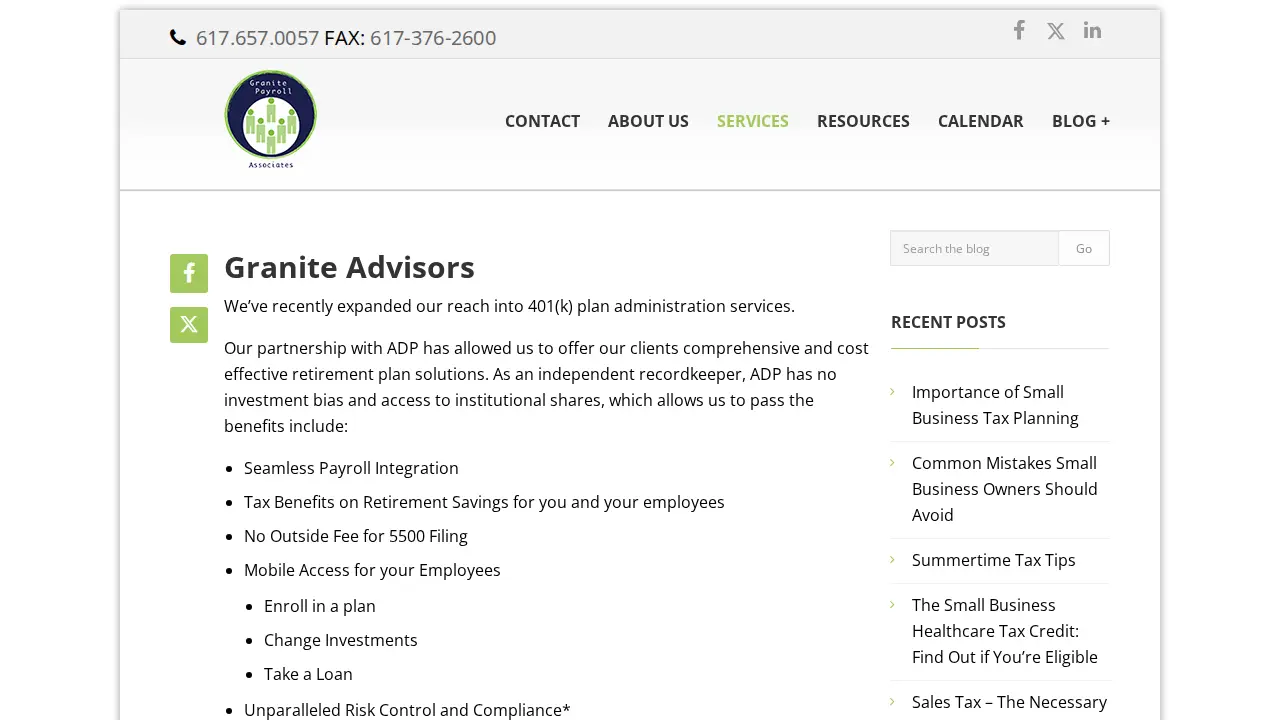Click the phone number 617.657.0057
Viewport: 1280px width, 720px height.
(257, 38)
